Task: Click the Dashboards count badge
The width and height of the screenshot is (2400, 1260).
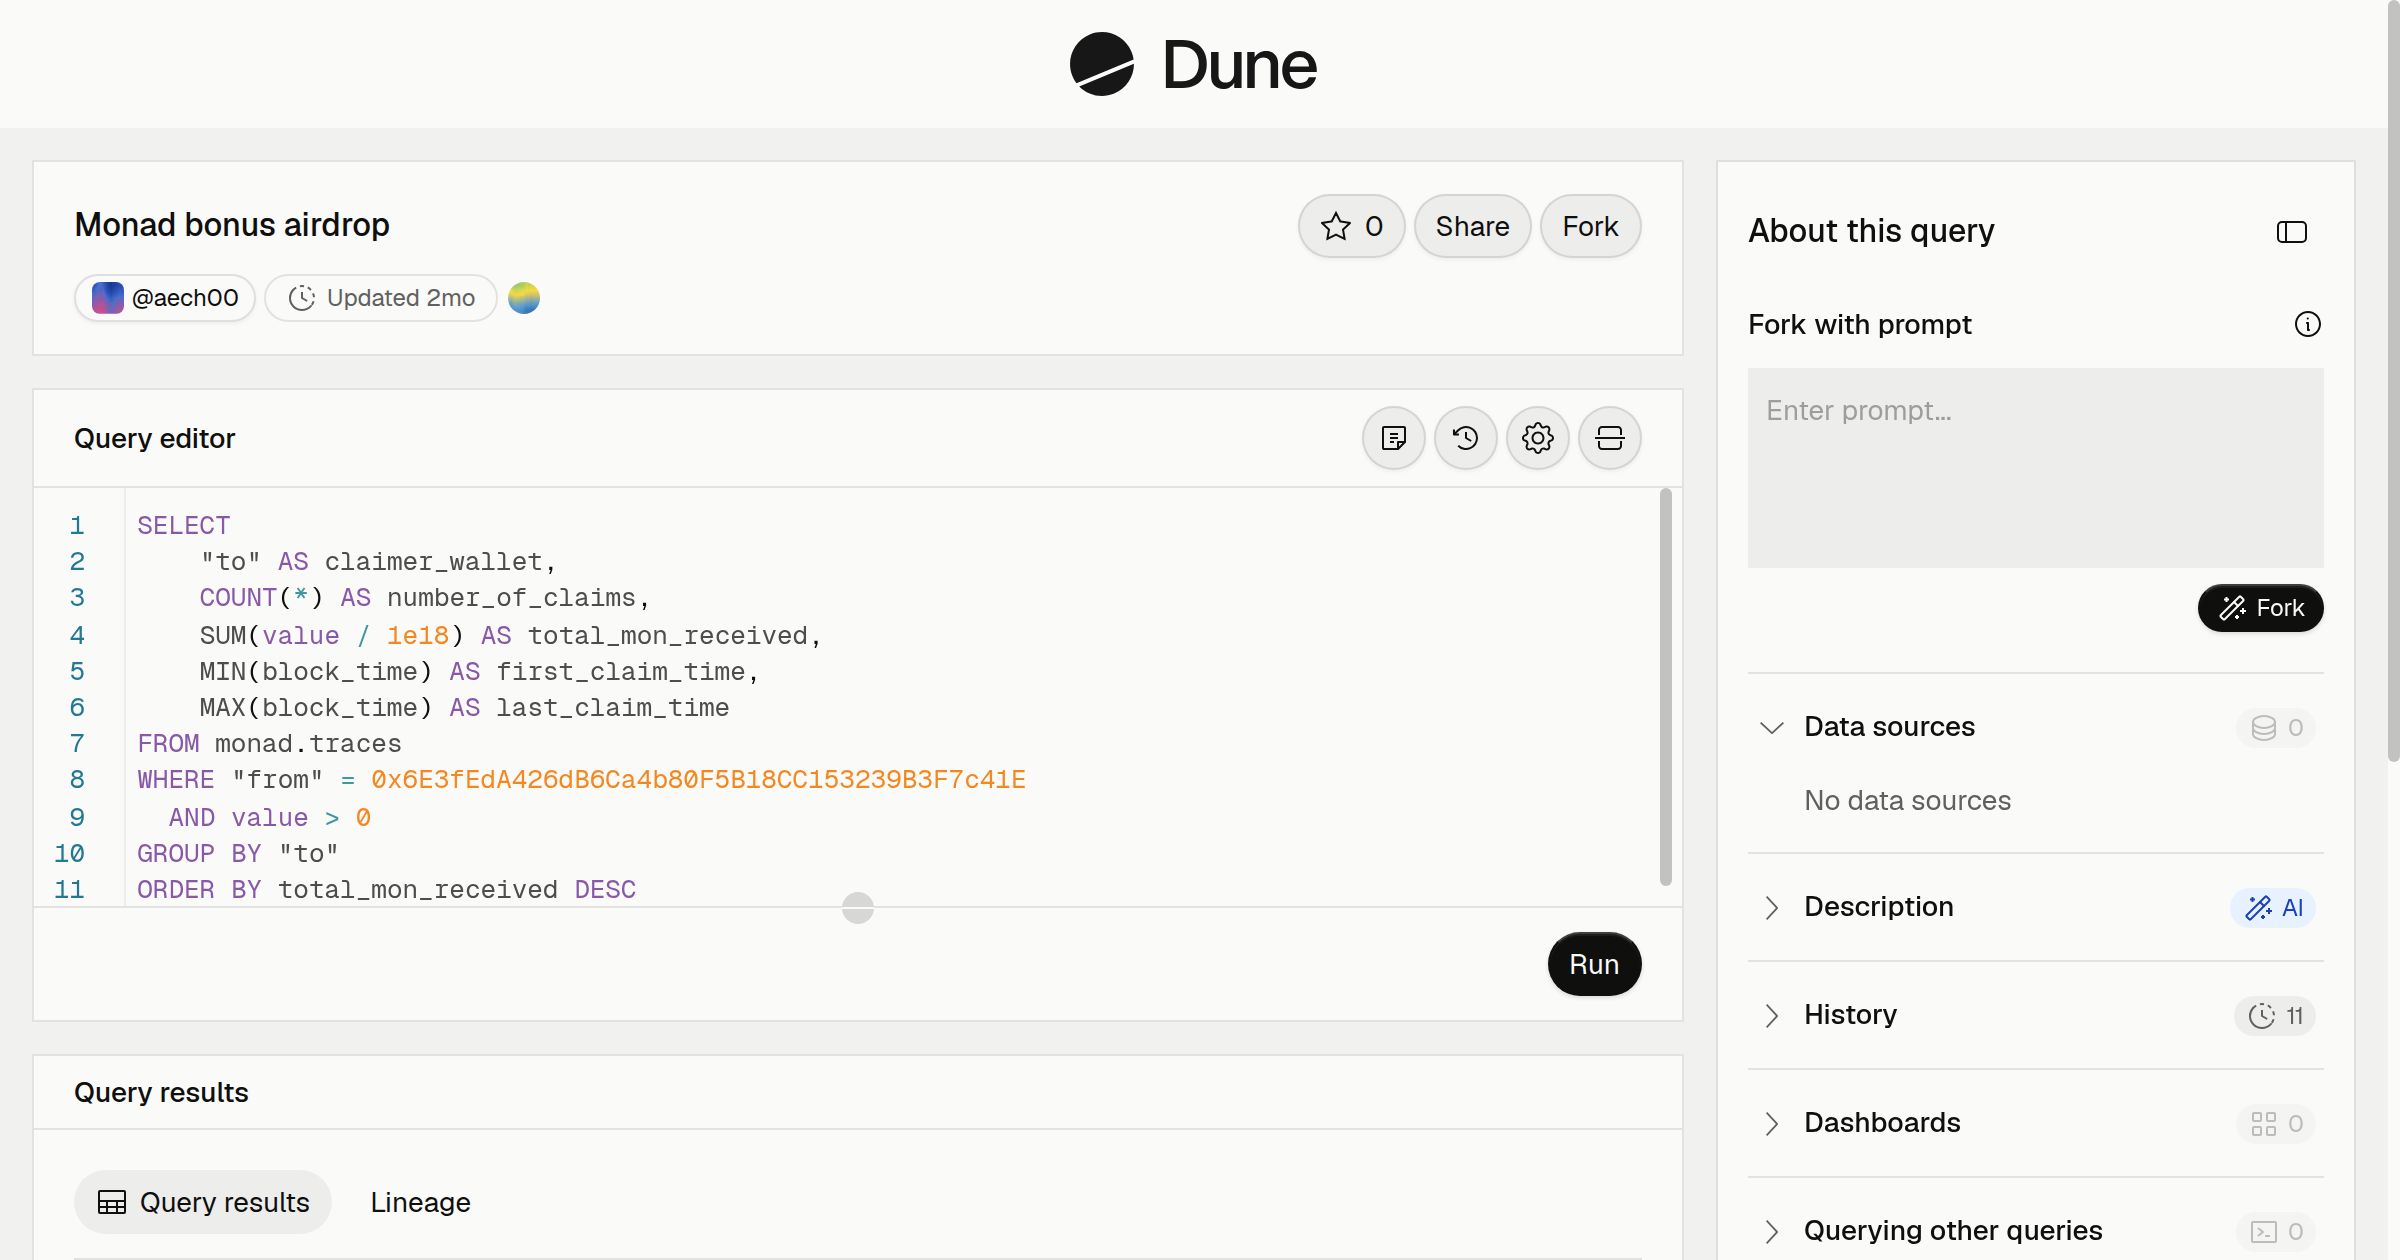Action: 2276,1123
